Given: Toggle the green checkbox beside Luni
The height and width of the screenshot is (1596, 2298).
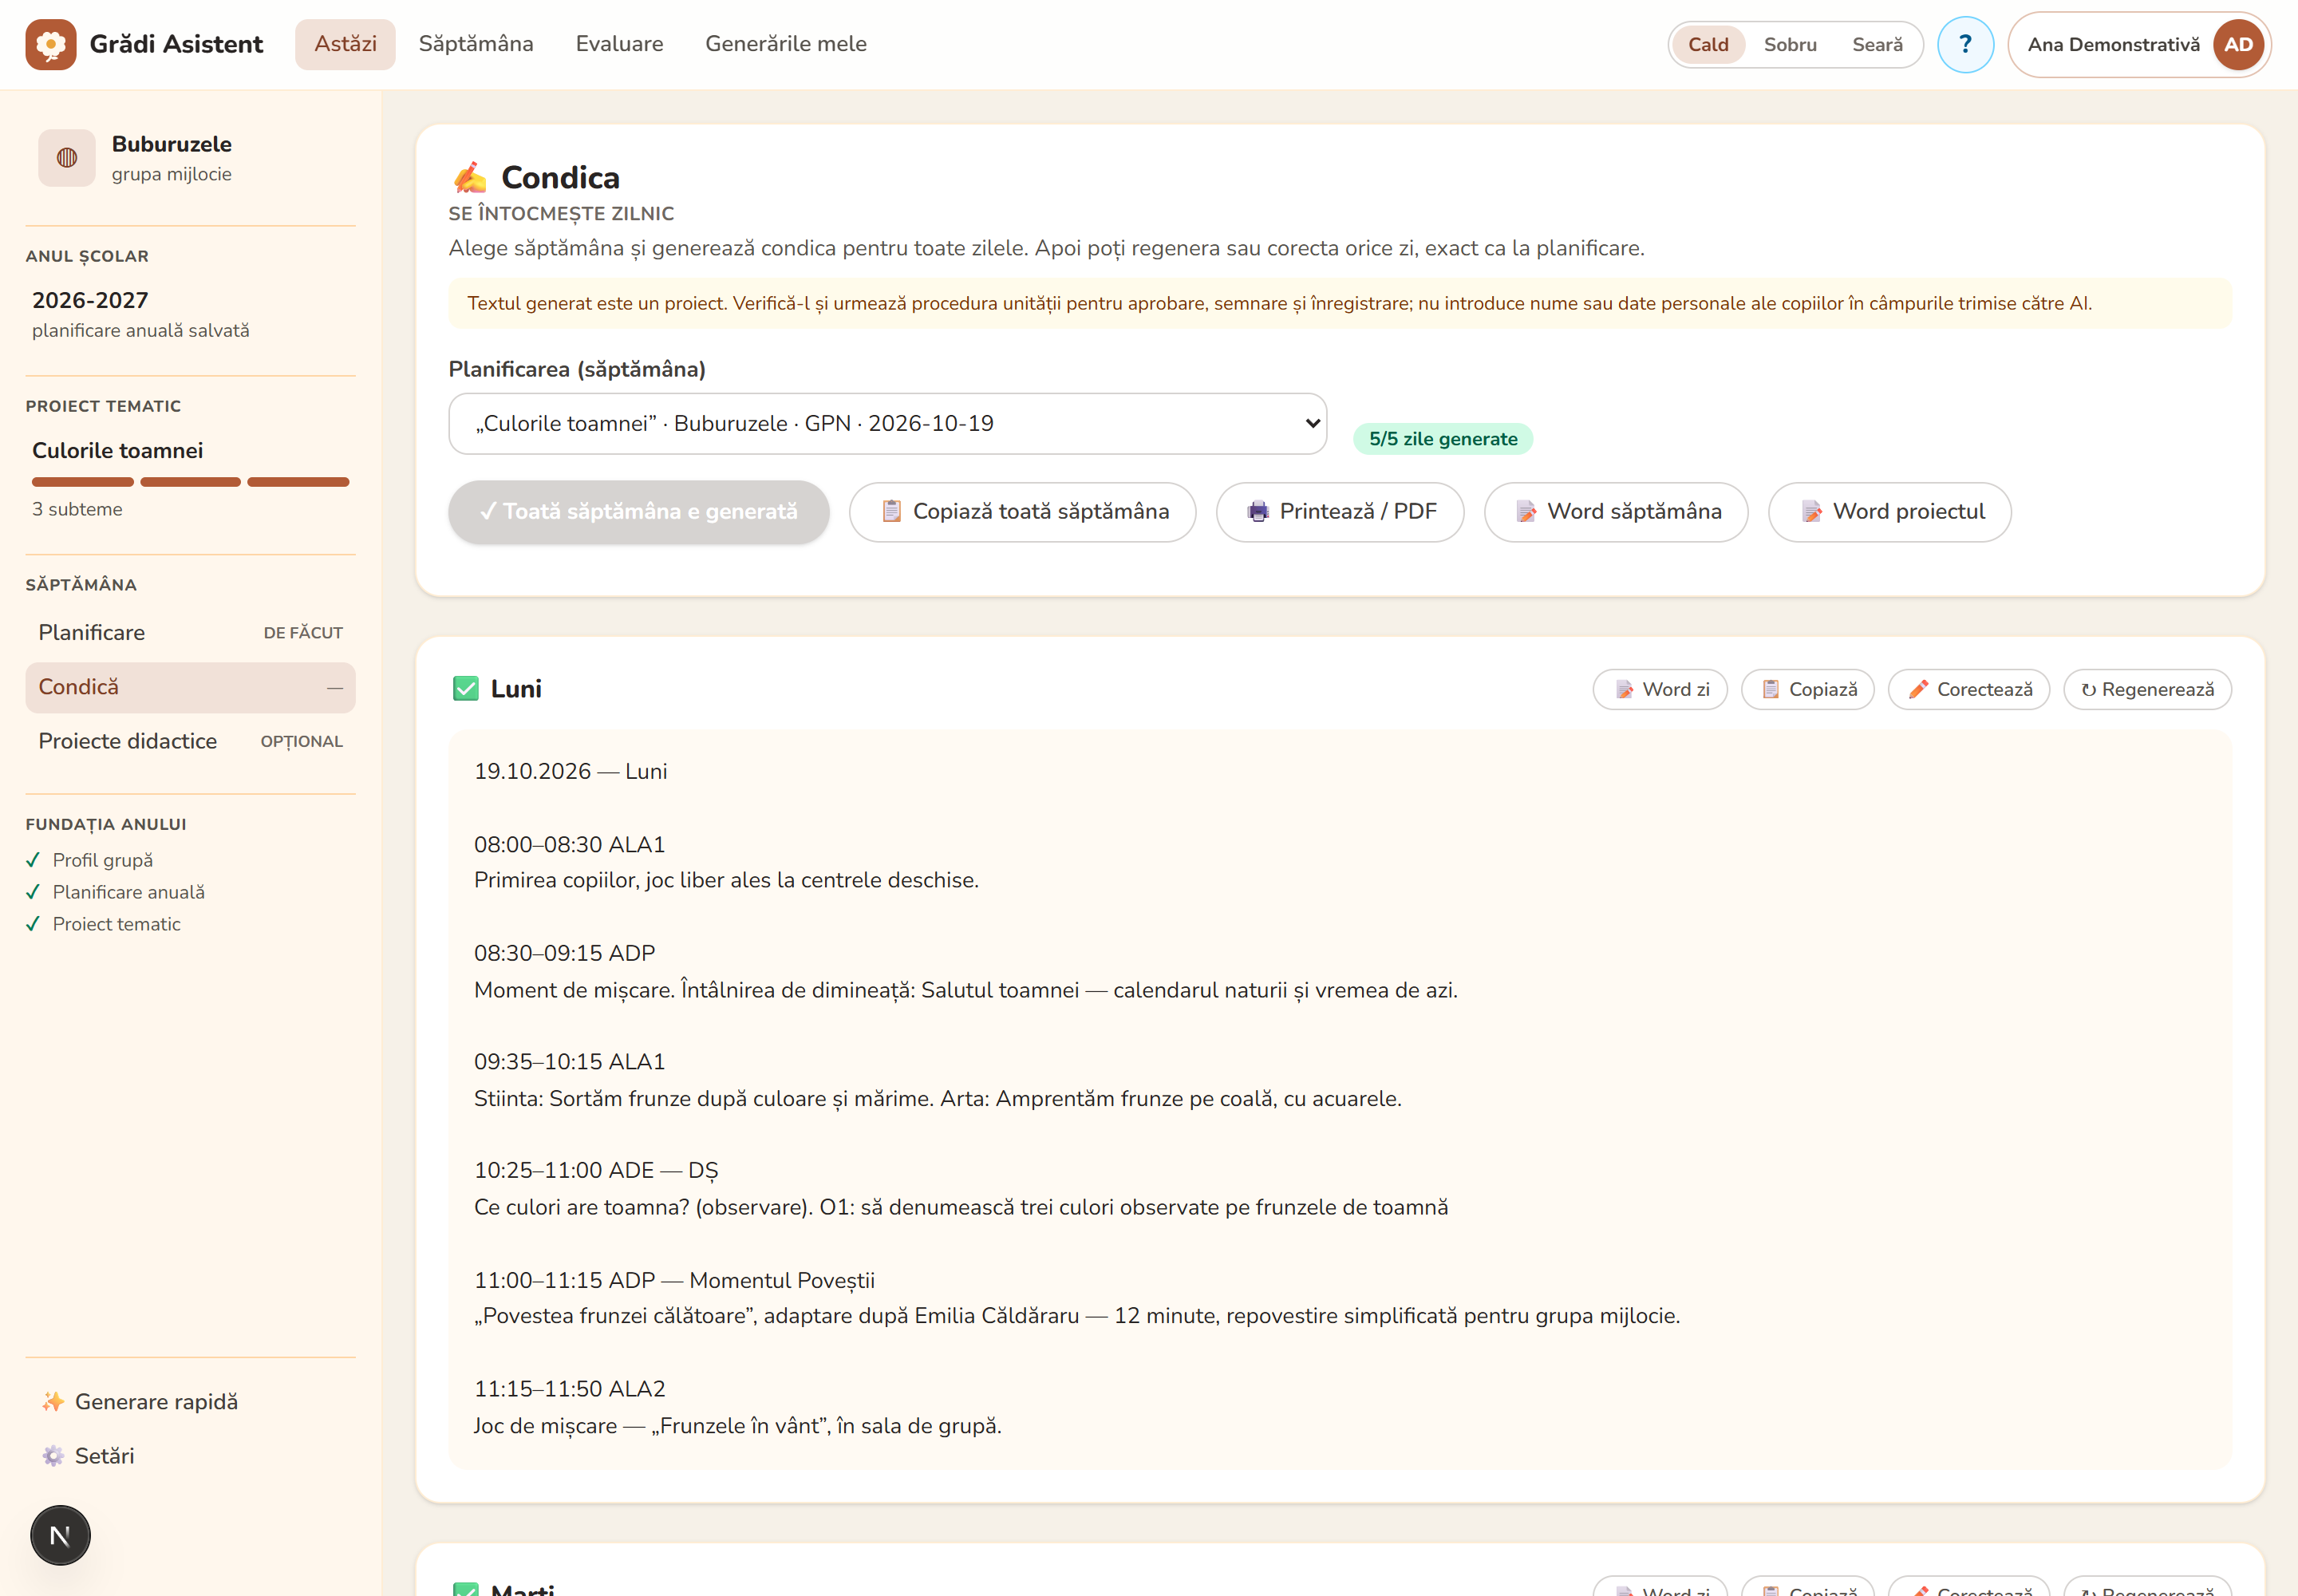Looking at the screenshot, I should point(466,689).
